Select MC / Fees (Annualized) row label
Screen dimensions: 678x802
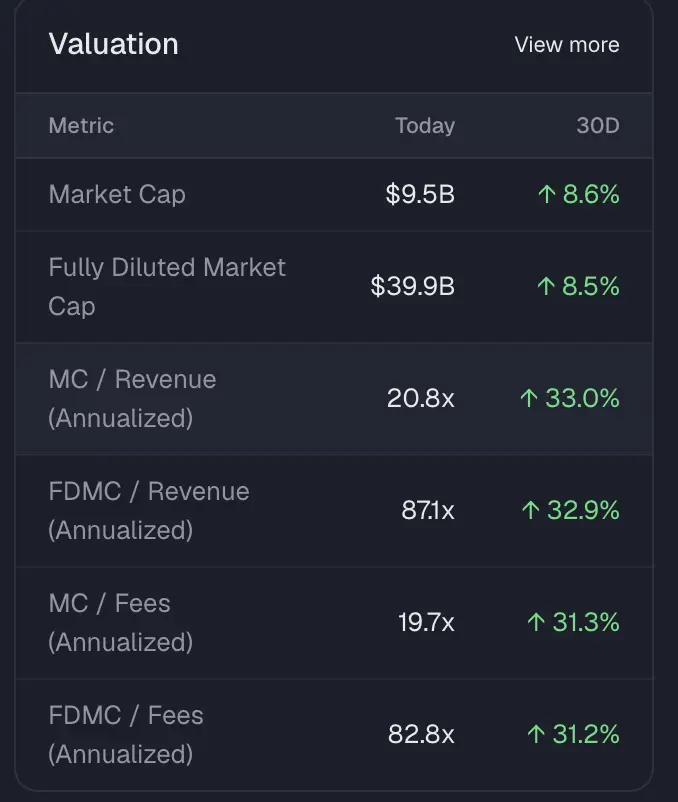point(120,622)
